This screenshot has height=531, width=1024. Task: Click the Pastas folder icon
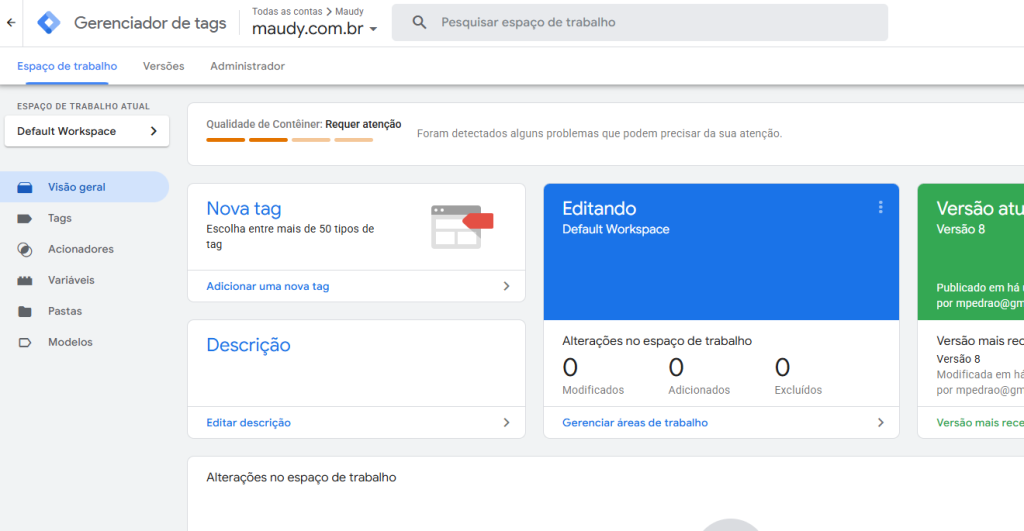coord(25,311)
